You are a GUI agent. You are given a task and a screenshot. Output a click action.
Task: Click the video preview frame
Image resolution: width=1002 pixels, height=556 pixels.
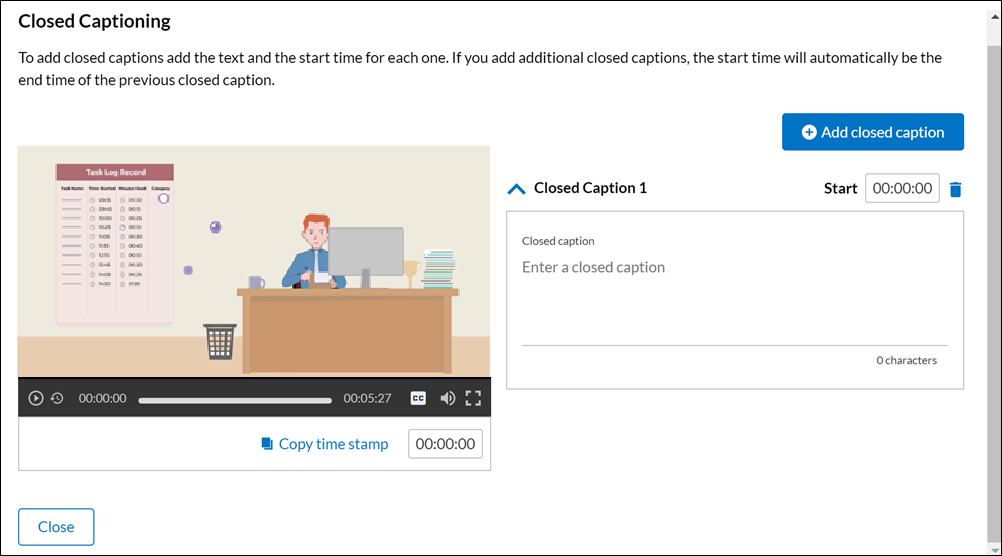254,261
